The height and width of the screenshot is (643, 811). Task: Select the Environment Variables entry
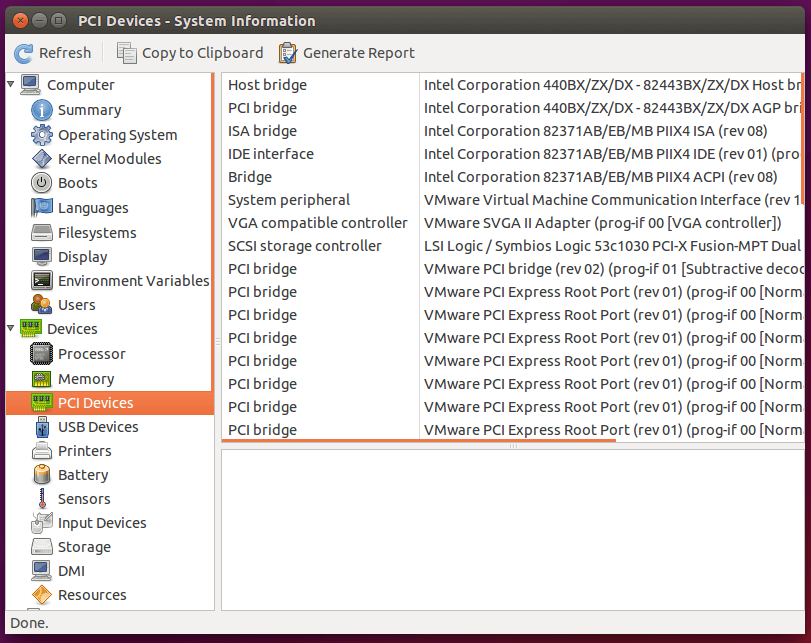[x=133, y=280]
